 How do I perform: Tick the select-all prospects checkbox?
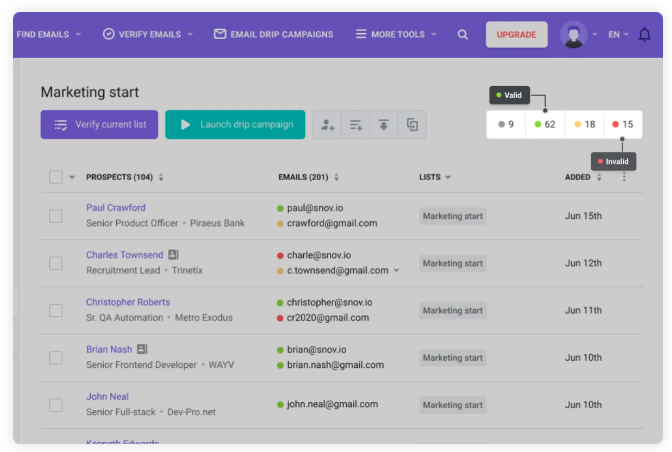point(56,177)
